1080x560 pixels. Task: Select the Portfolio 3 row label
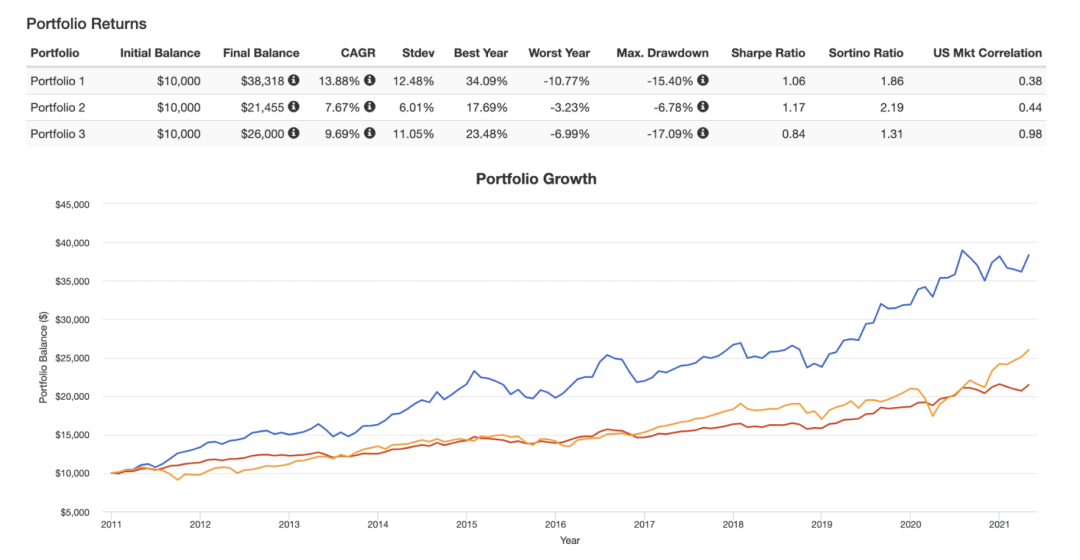point(58,134)
